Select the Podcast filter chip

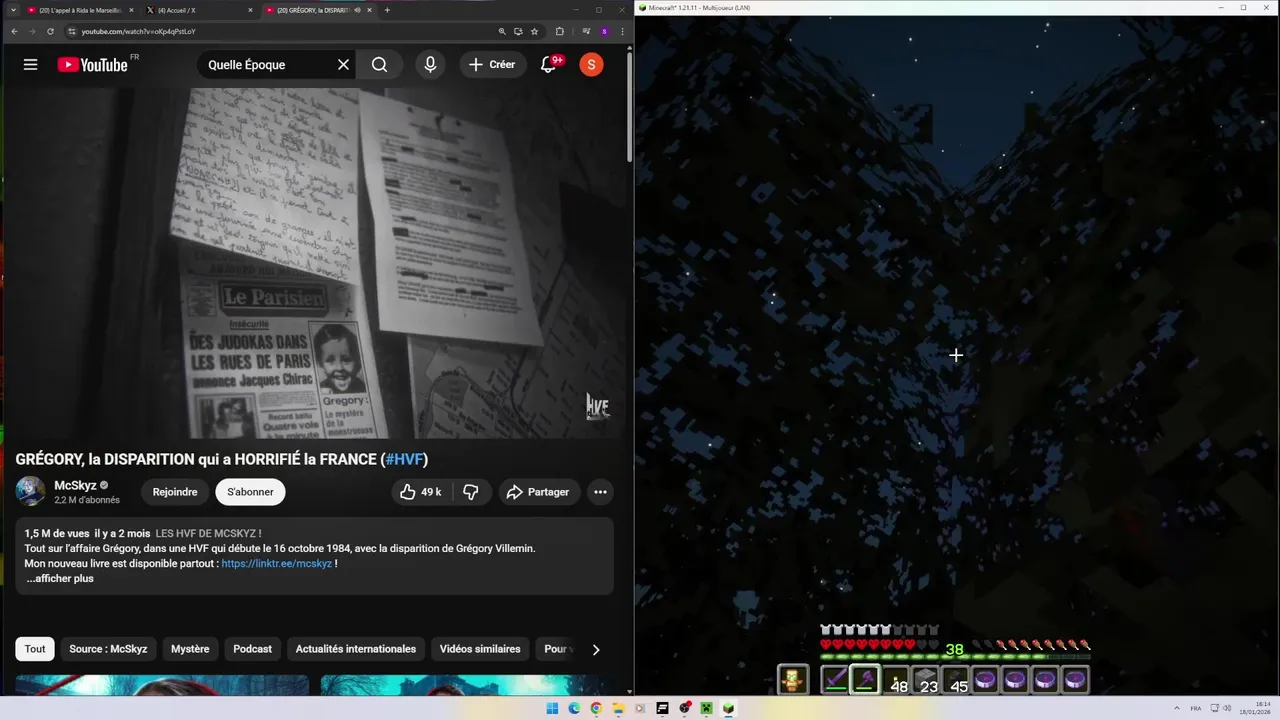click(252, 649)
